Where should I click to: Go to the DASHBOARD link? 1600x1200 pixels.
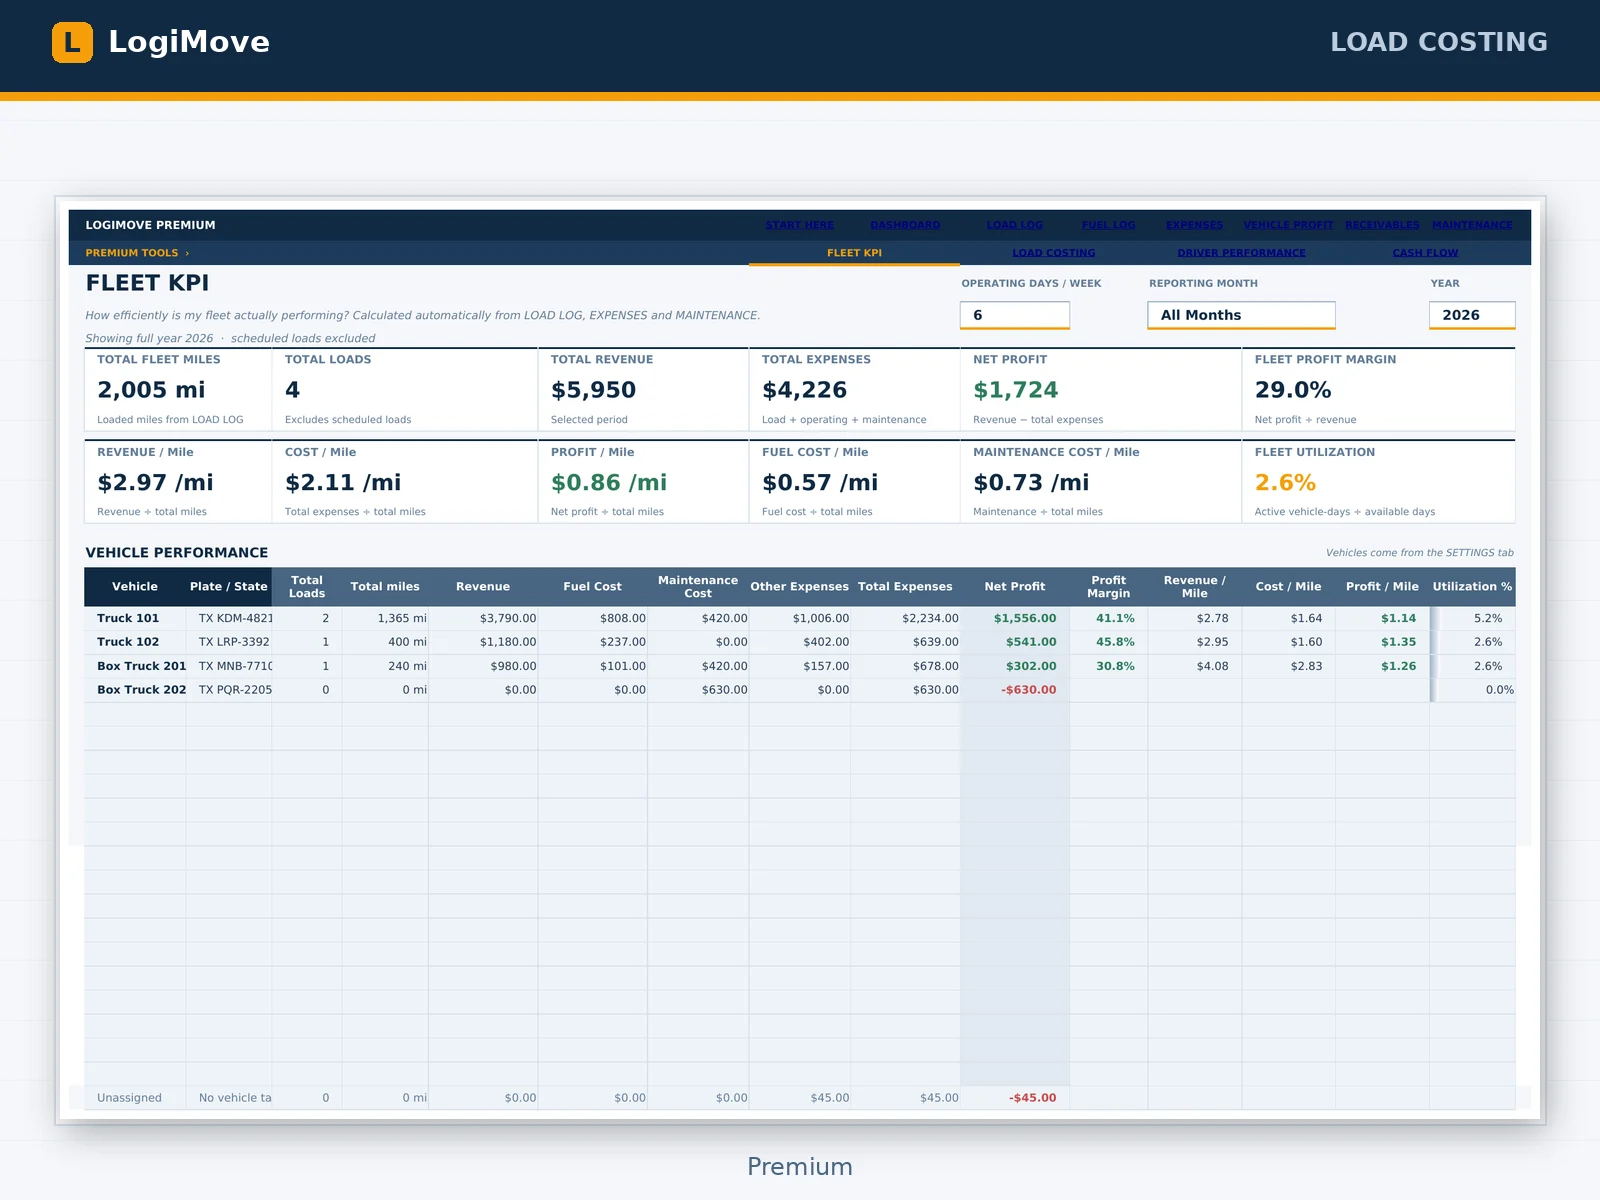tap(905, 225)
